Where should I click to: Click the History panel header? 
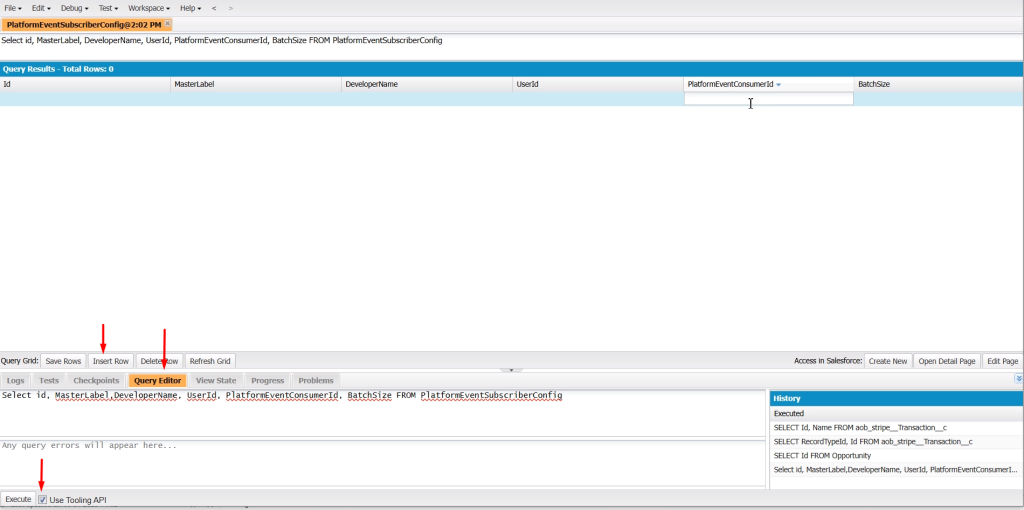pos(896,398)
